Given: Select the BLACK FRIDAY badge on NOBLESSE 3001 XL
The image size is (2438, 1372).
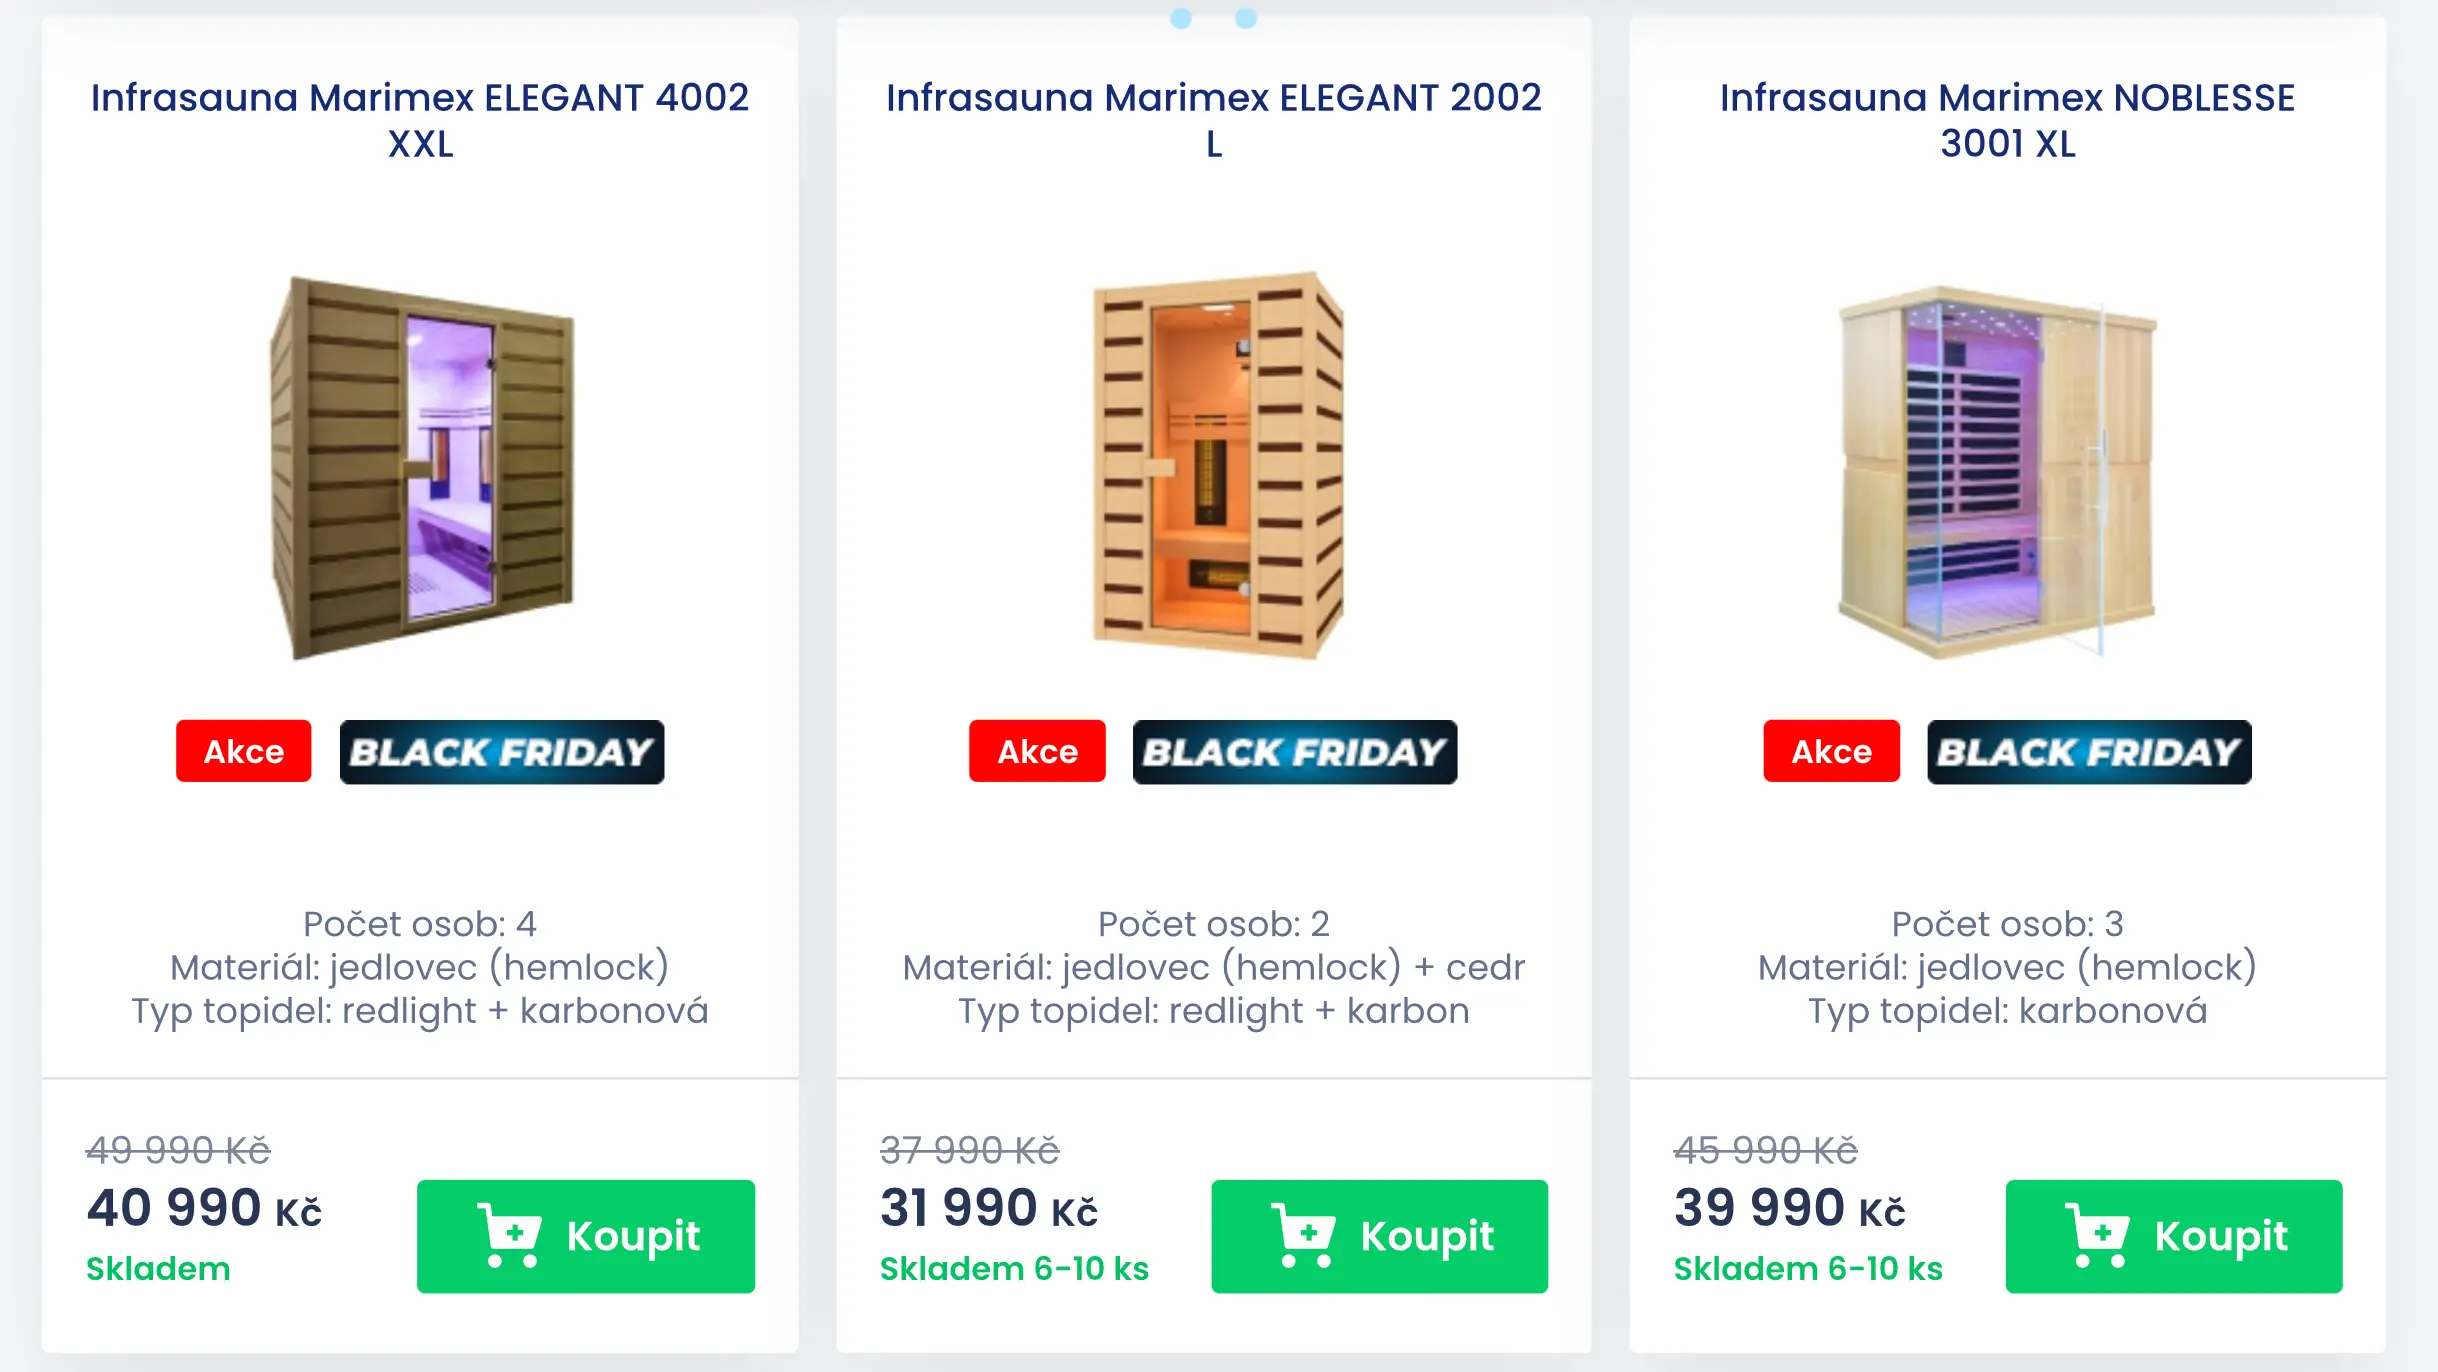Looking at the screenshot, I should pos(2088,752).
